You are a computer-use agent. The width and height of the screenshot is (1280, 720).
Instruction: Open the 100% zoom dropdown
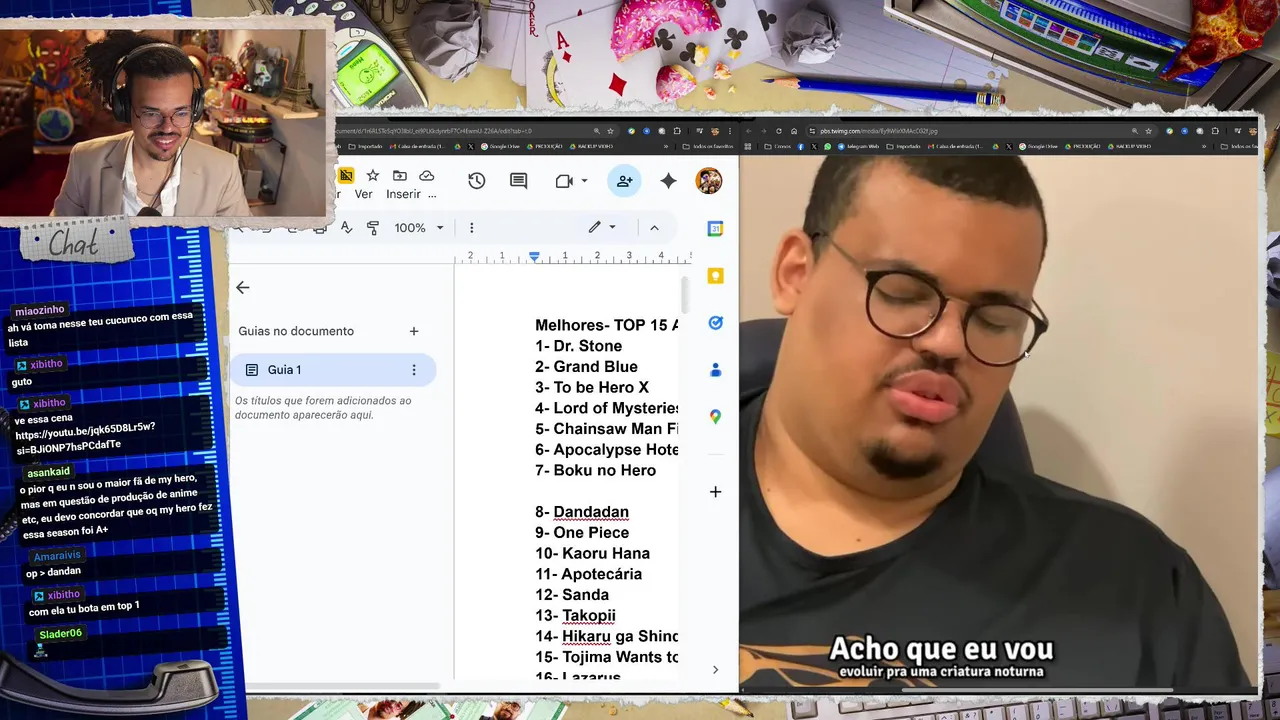418,228
